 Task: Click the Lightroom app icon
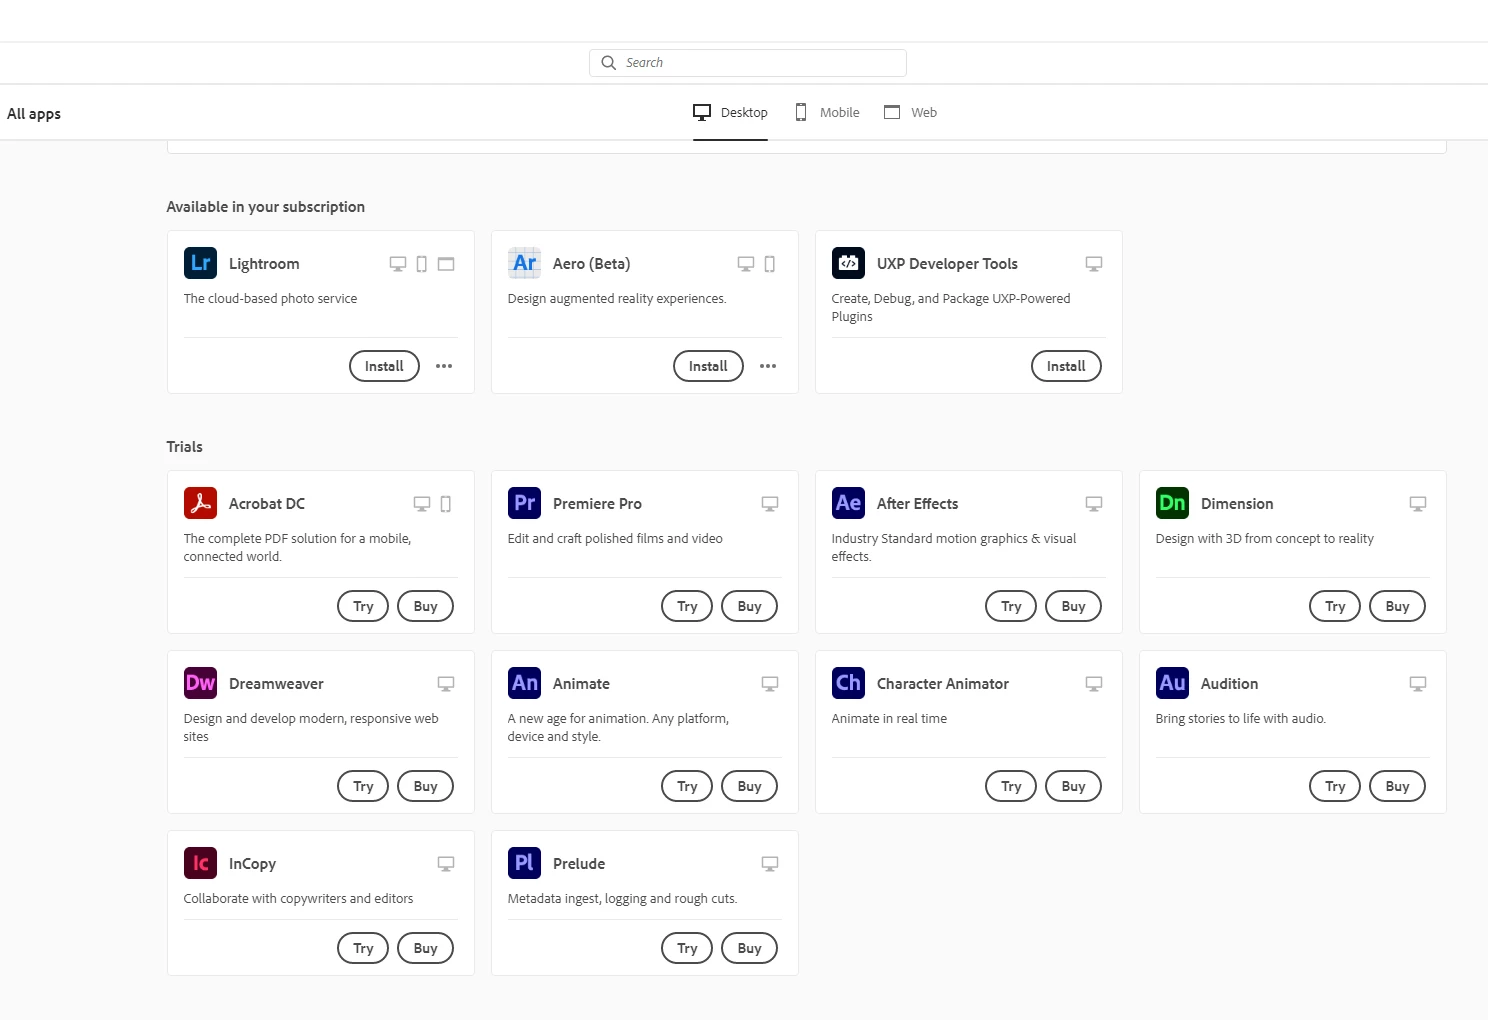[x=200, y=263]
